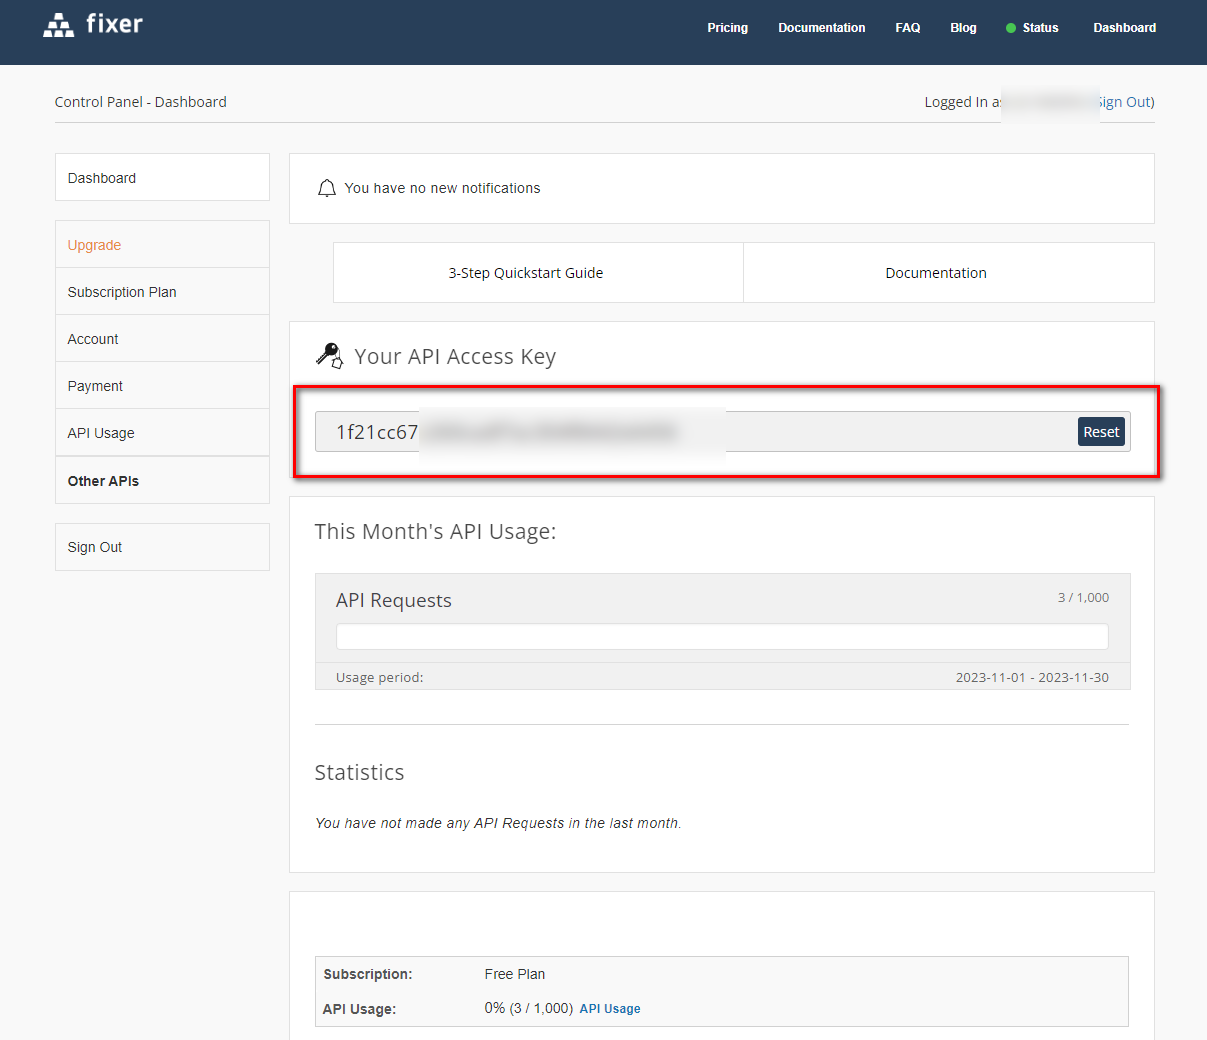
Task: Click the green Status indicator dot
Action: coord(1010,28)
